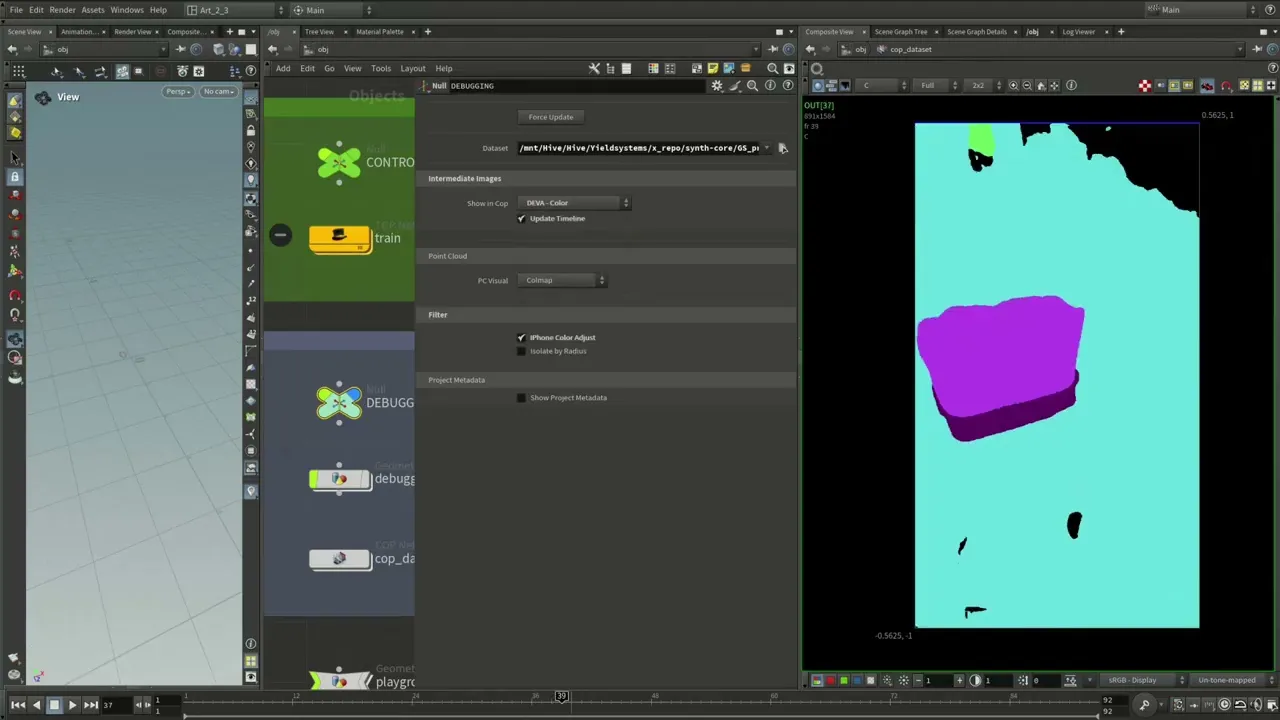Click the composite view home icon
Screen dimensions: 1280x720
[x=1040, y=86]
